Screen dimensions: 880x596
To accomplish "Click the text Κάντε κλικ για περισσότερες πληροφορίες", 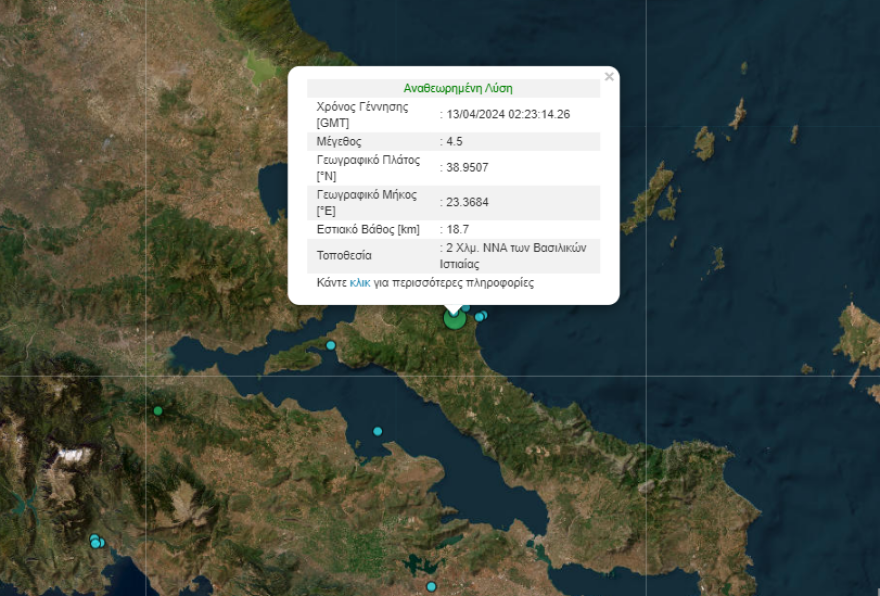I will click(x=425, y=283).
